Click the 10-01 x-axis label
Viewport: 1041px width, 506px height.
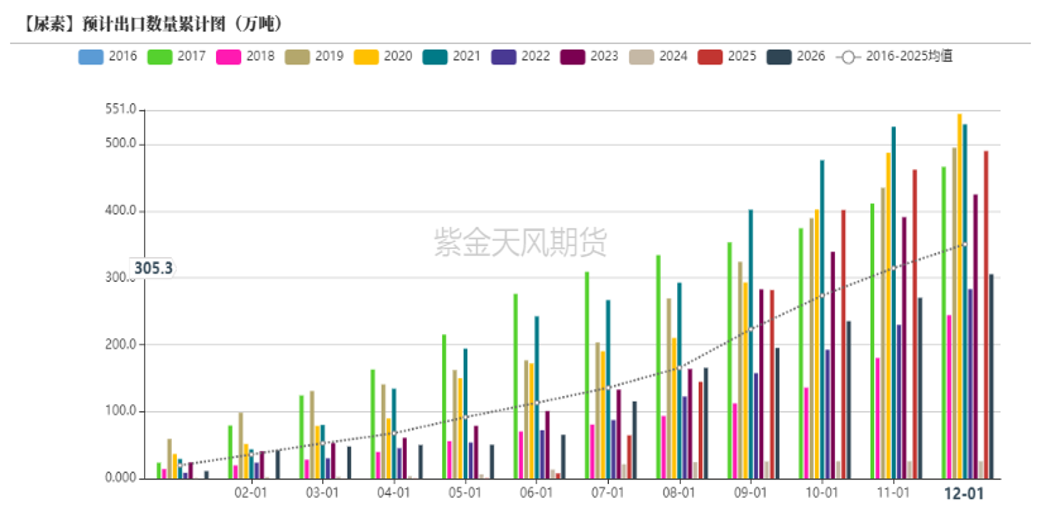(822, 494)
